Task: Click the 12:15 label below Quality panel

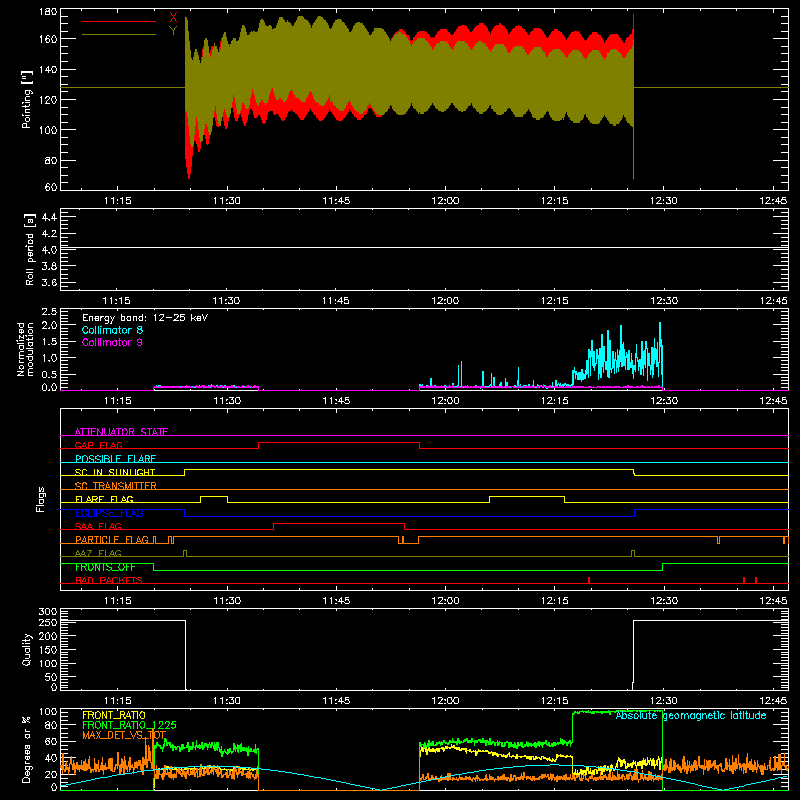Action: point(555,701)
